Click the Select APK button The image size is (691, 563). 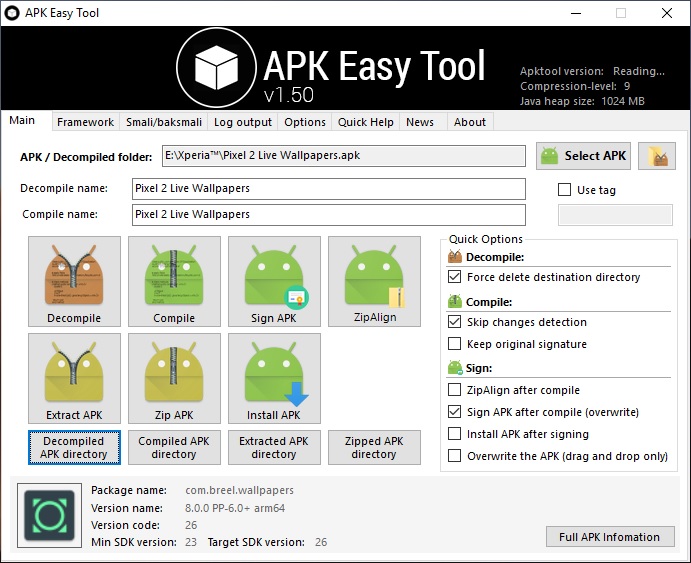point(583,156)
